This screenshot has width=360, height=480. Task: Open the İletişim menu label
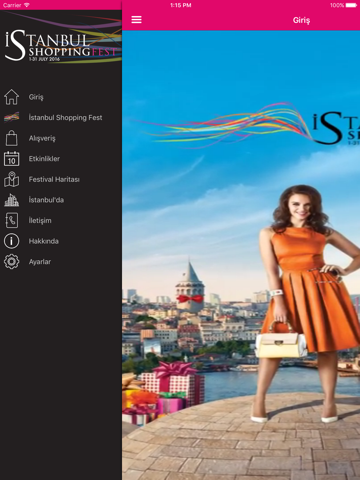point(40,221)
